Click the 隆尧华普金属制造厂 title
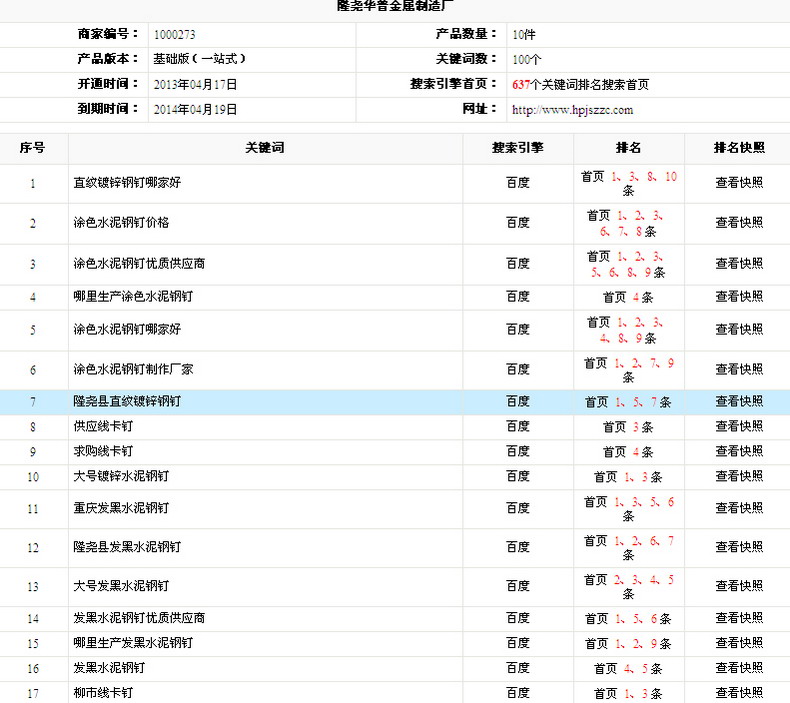The height and width of the screenshot is (703, 790). [395, 6]
